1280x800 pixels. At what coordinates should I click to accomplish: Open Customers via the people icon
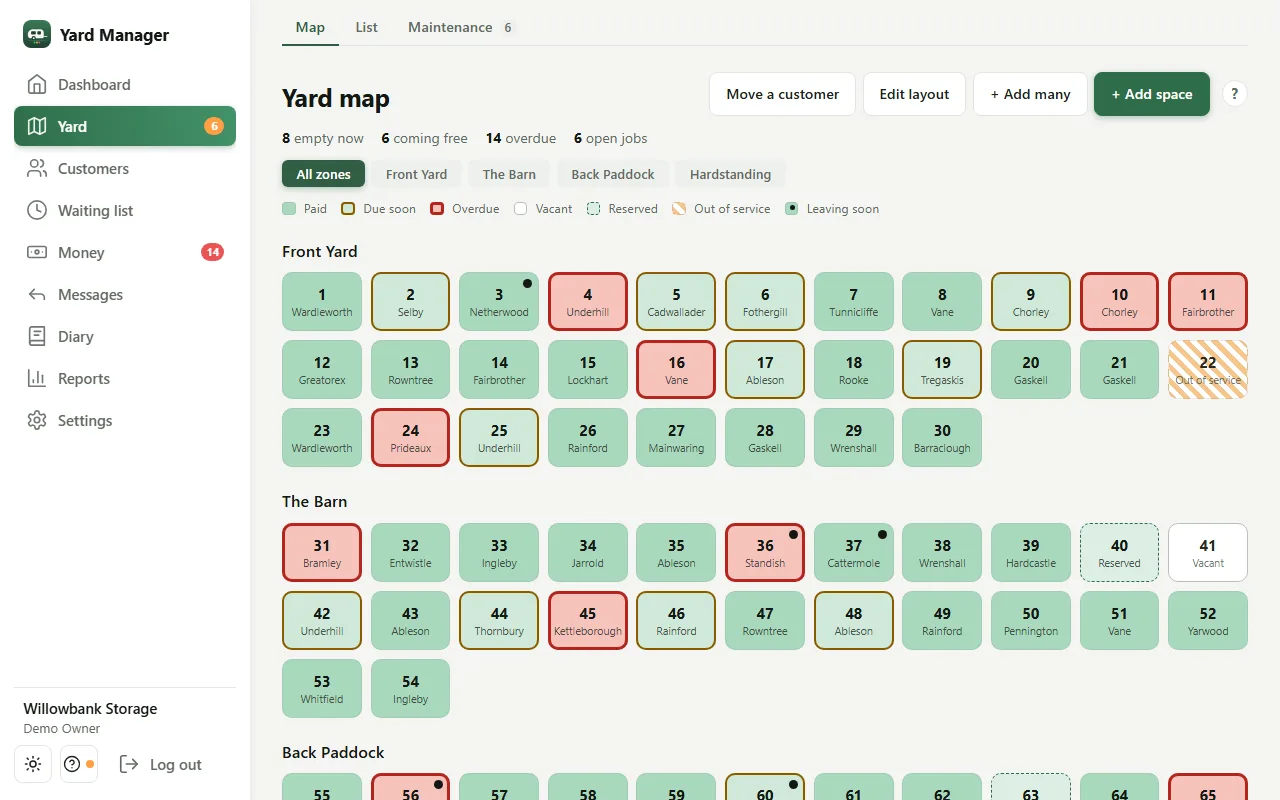pos(37,168)
